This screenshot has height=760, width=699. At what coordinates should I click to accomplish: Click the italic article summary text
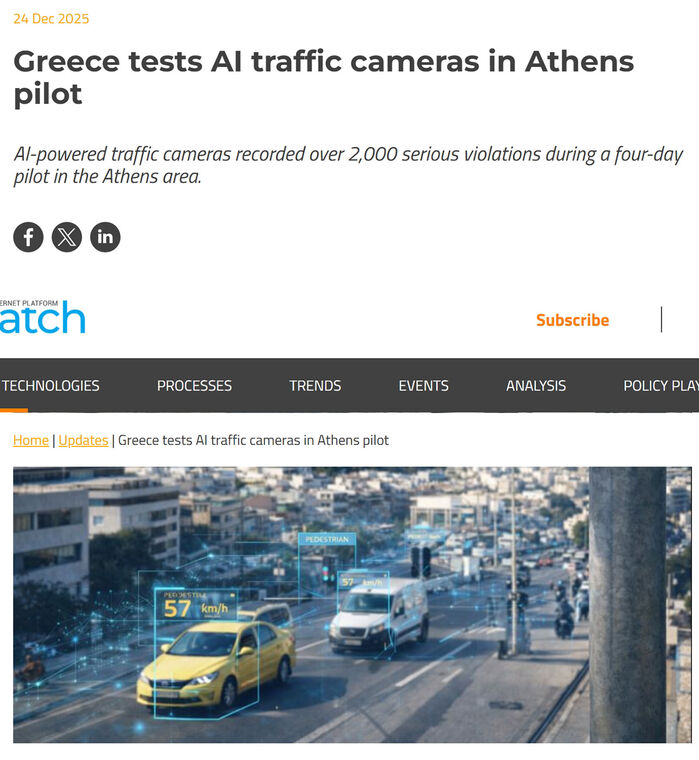pos(348,165)
